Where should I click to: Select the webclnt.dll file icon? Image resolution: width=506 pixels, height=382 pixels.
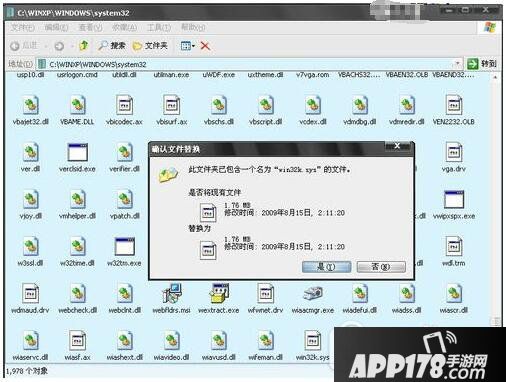124,293
